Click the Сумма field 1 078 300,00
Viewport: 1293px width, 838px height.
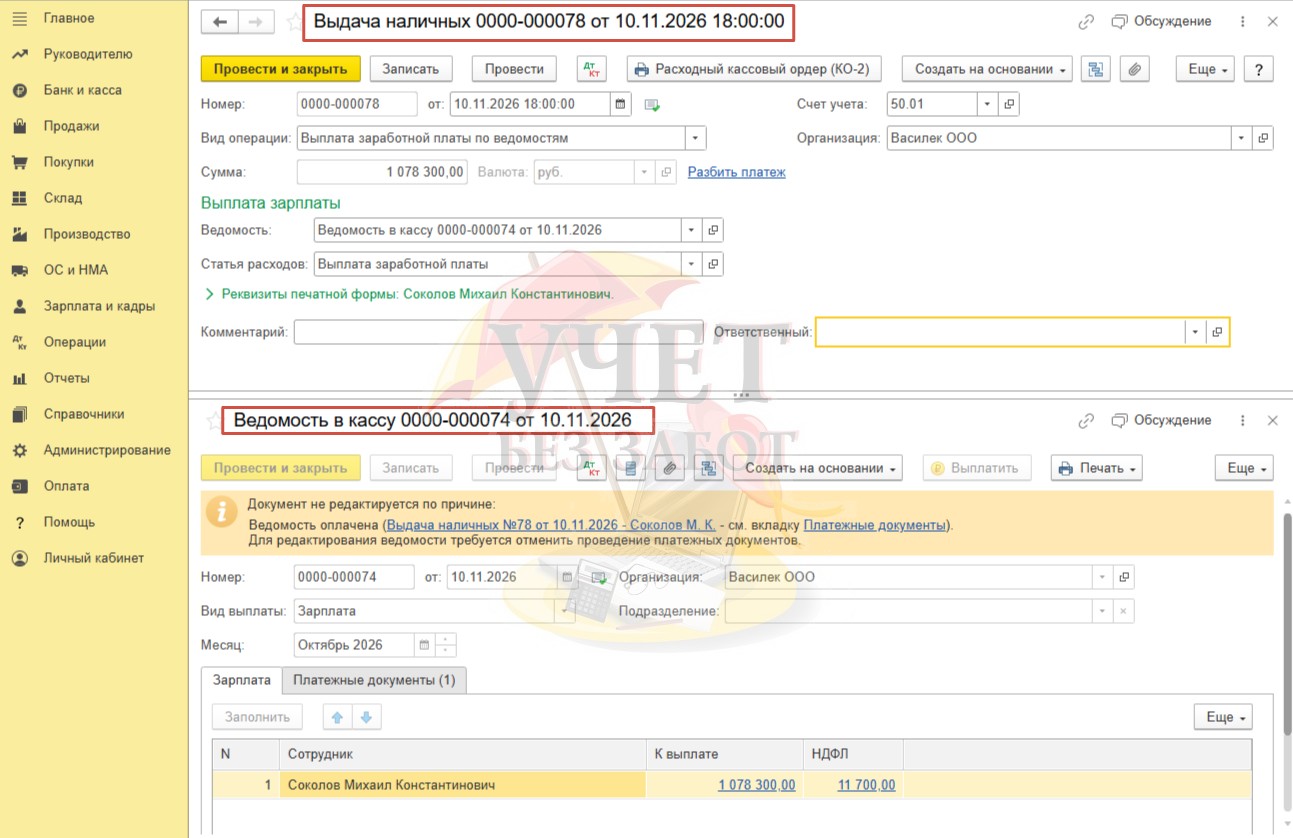coord(382,172)
